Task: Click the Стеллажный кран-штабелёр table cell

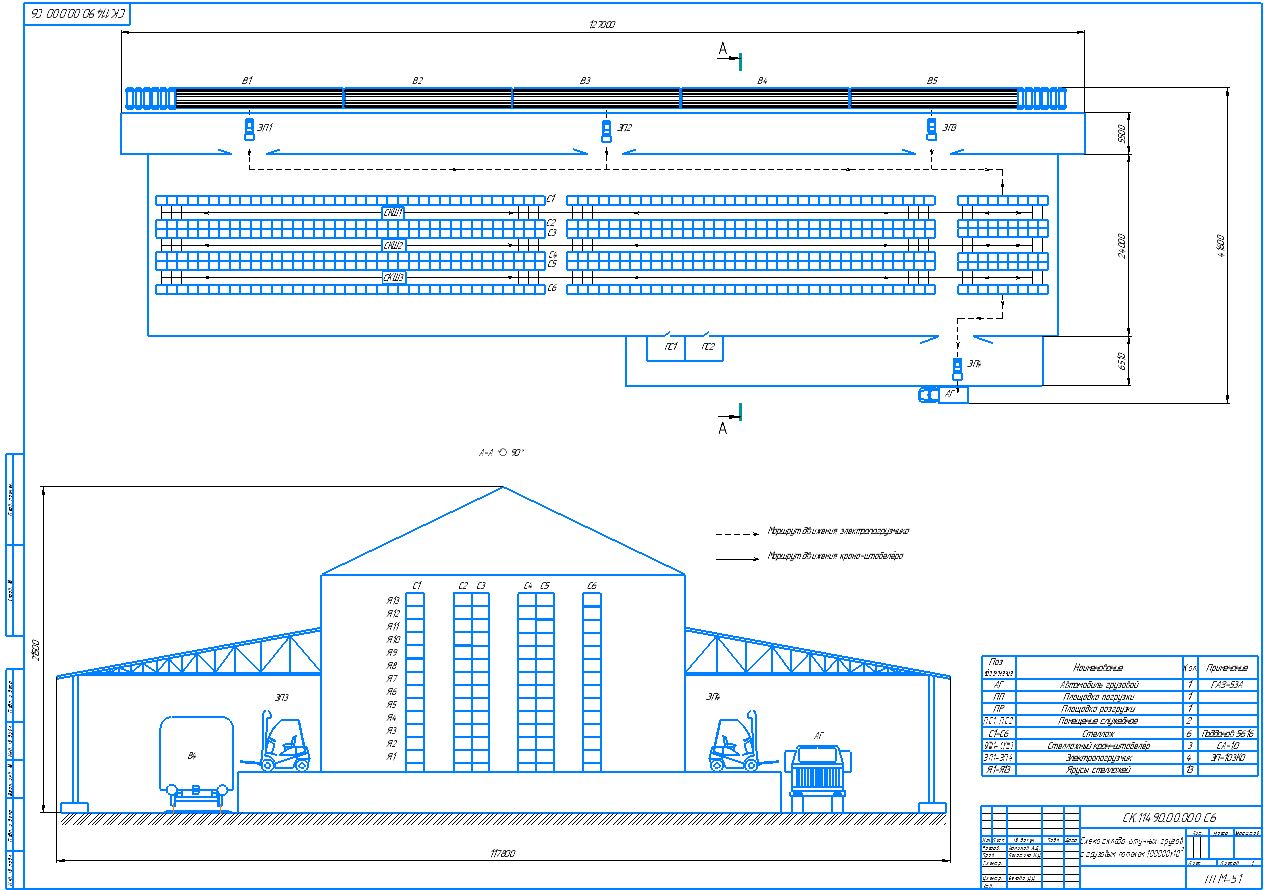Action: coord(1099,746)
